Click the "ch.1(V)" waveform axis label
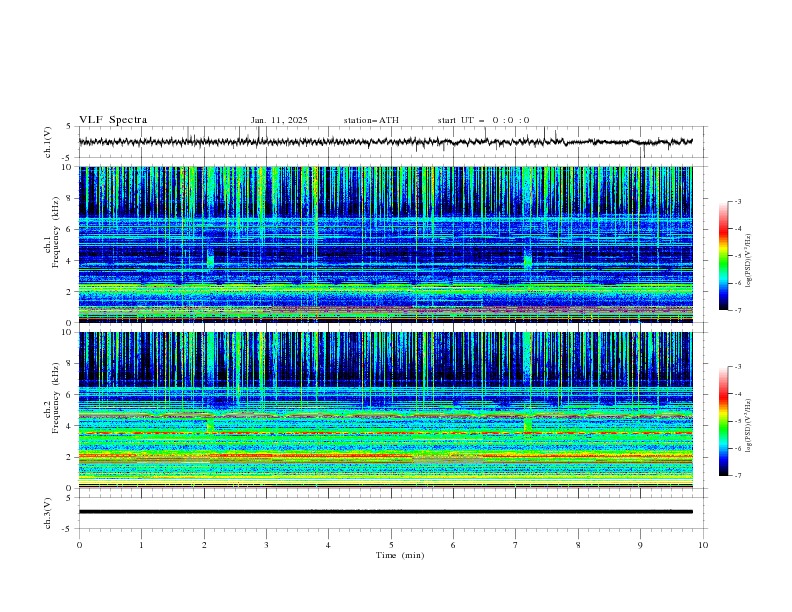The image size is (792, 612). [x=48, y=142]
